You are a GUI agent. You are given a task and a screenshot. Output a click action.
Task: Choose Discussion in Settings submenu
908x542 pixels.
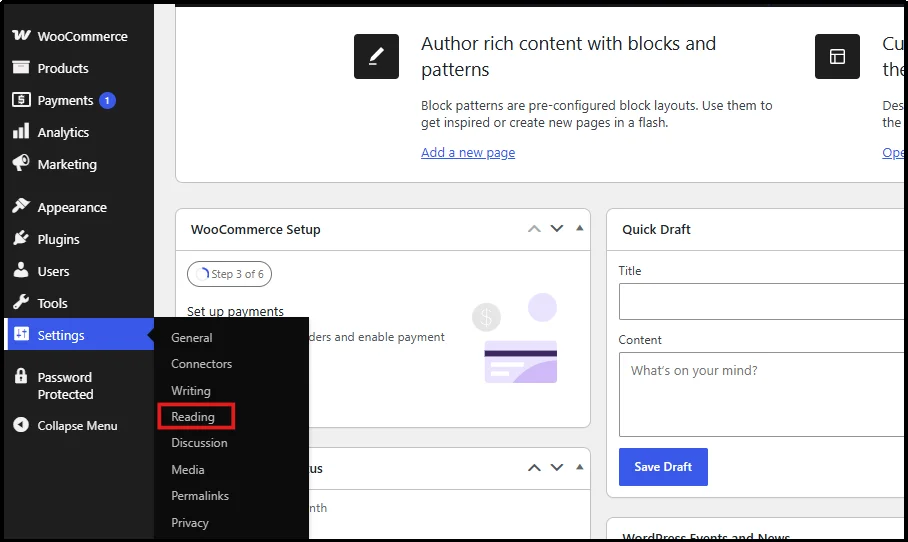click(x=199, y=442)
